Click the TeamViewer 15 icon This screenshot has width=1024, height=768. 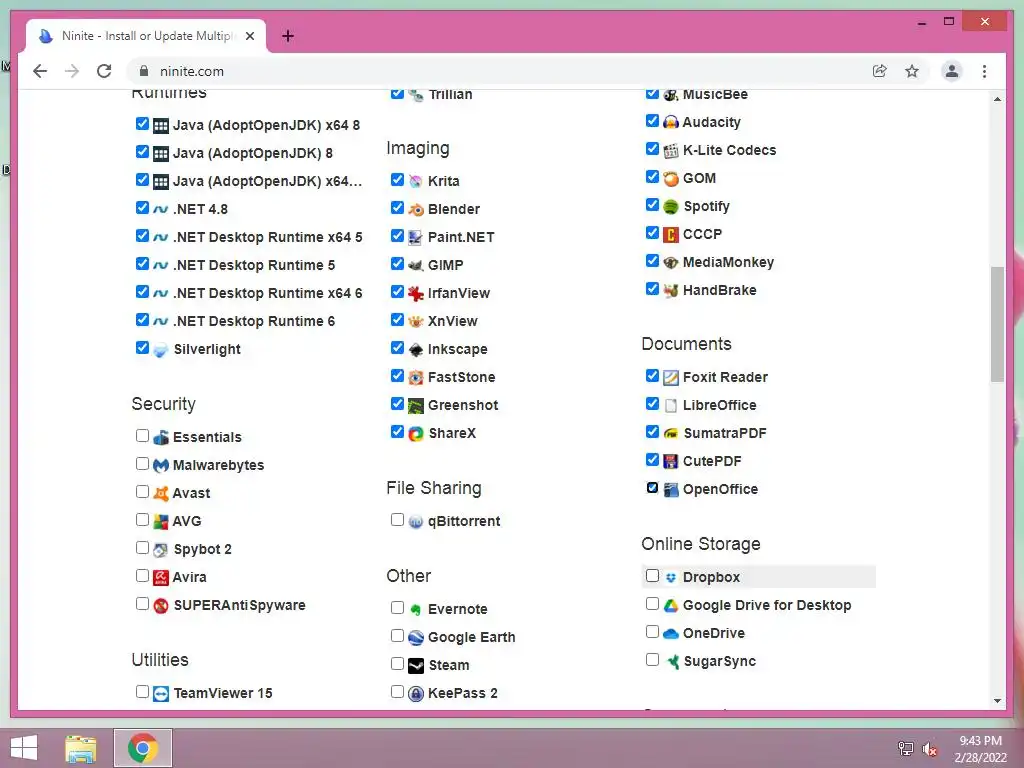[x=161, y=694]
